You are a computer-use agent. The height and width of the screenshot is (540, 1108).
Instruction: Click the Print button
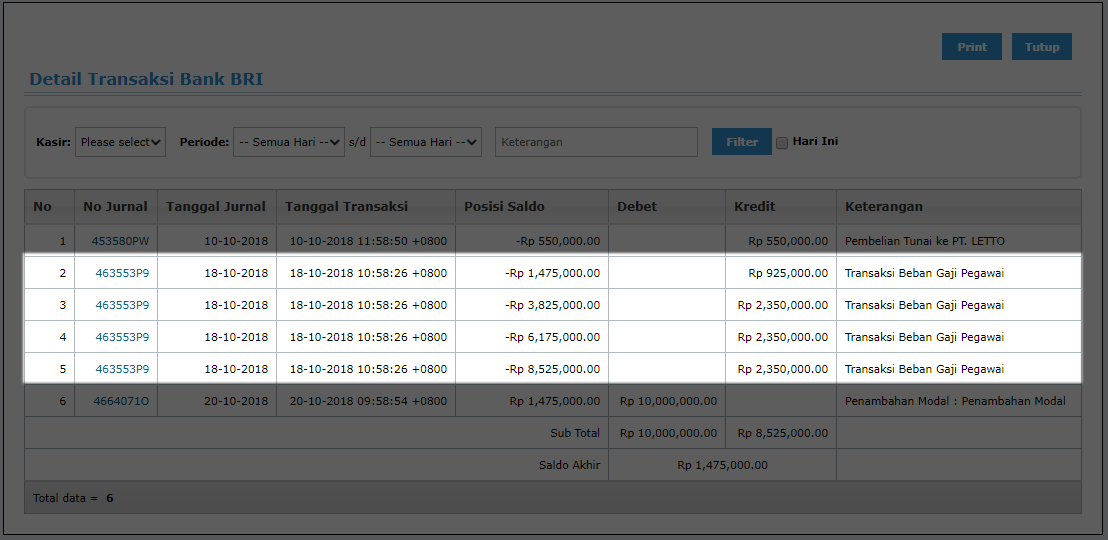972,47
